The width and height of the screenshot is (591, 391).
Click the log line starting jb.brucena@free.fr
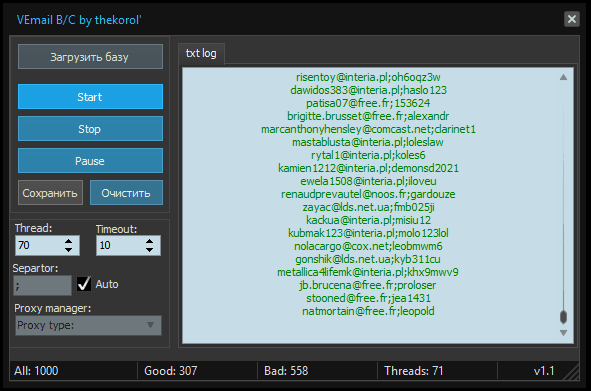tap(368, 285)
